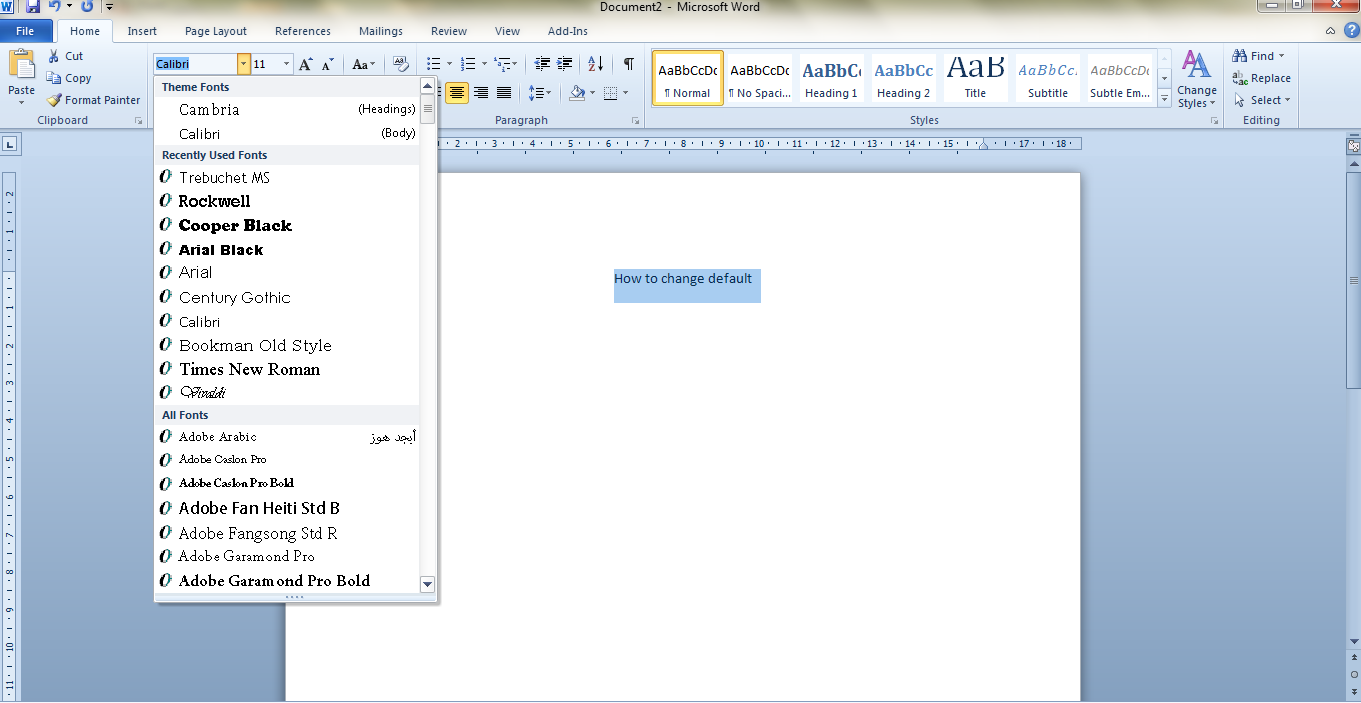Click the Paste clipboard icon
The width and height of the screenshot is (1361, 703).
click(21, 64)
